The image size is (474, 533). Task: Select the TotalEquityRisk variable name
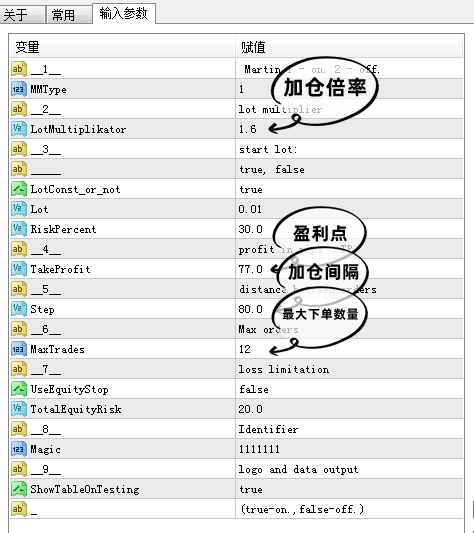pyautogui.click(x=75, y=409)
